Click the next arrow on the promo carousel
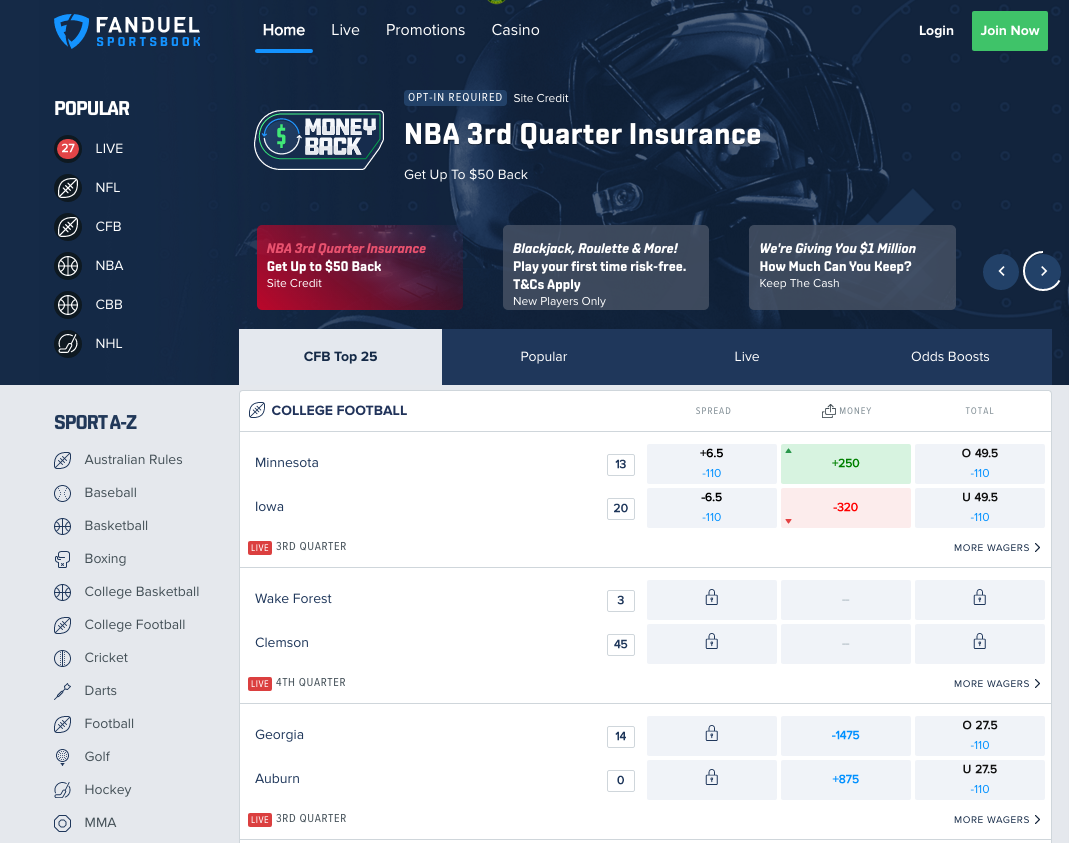Image resolution: width=1069 pixels, height=843 pixels. tap(1042, 271)
